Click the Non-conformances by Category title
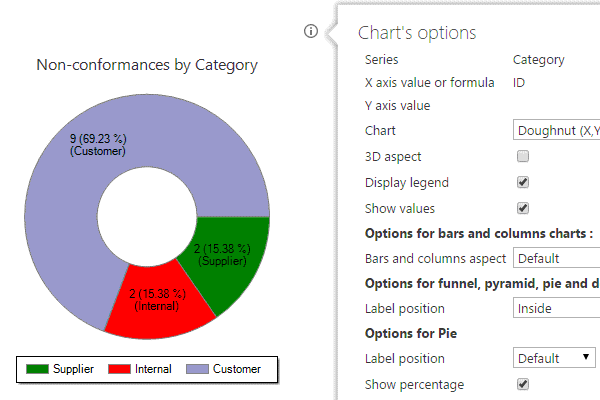Image resolution: width=600 pixels, height=400 pixels. (147, 65)
